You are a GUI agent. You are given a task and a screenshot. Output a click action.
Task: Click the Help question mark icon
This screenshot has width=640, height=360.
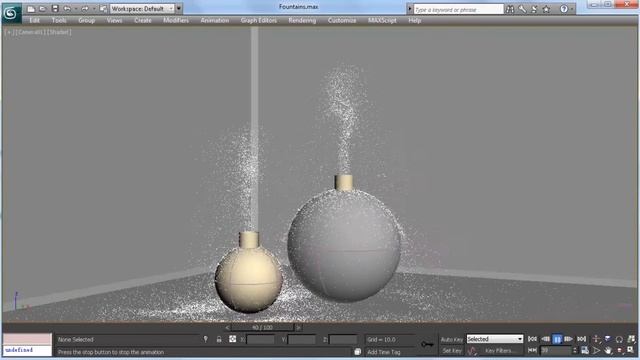[x=564, y=9]
